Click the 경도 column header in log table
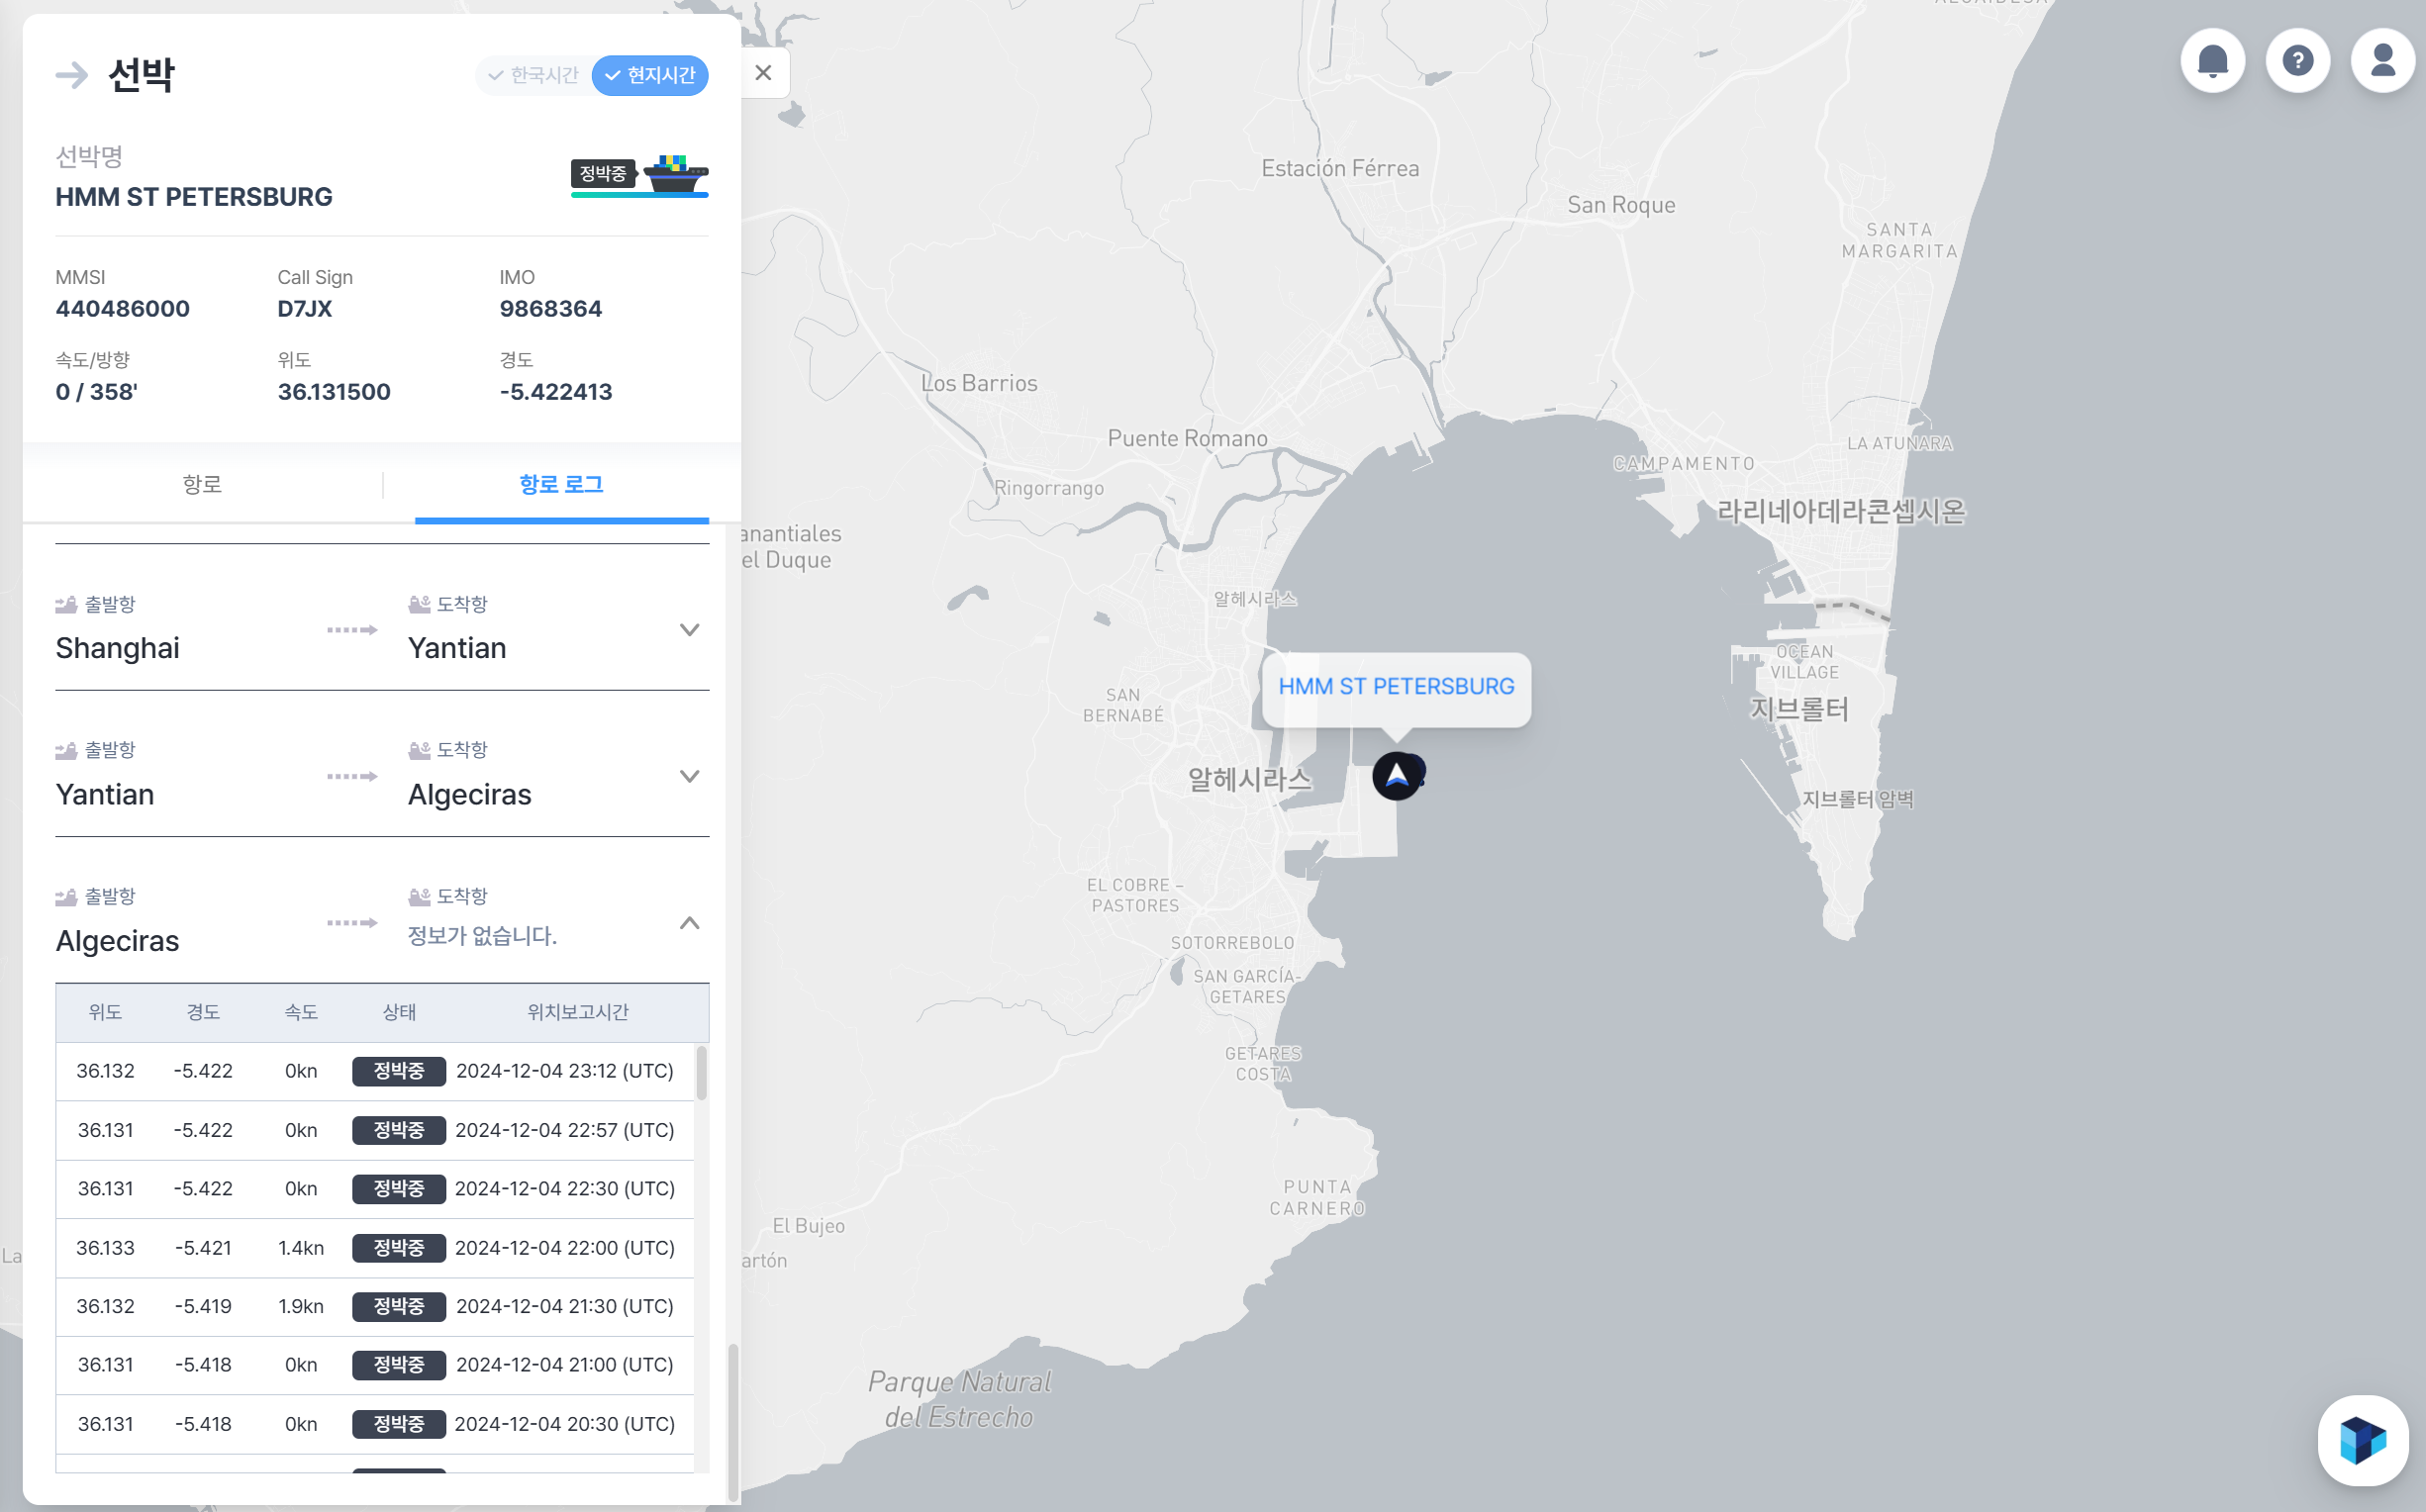This screenshot has width=2426, height=1512. [203, 1012]
